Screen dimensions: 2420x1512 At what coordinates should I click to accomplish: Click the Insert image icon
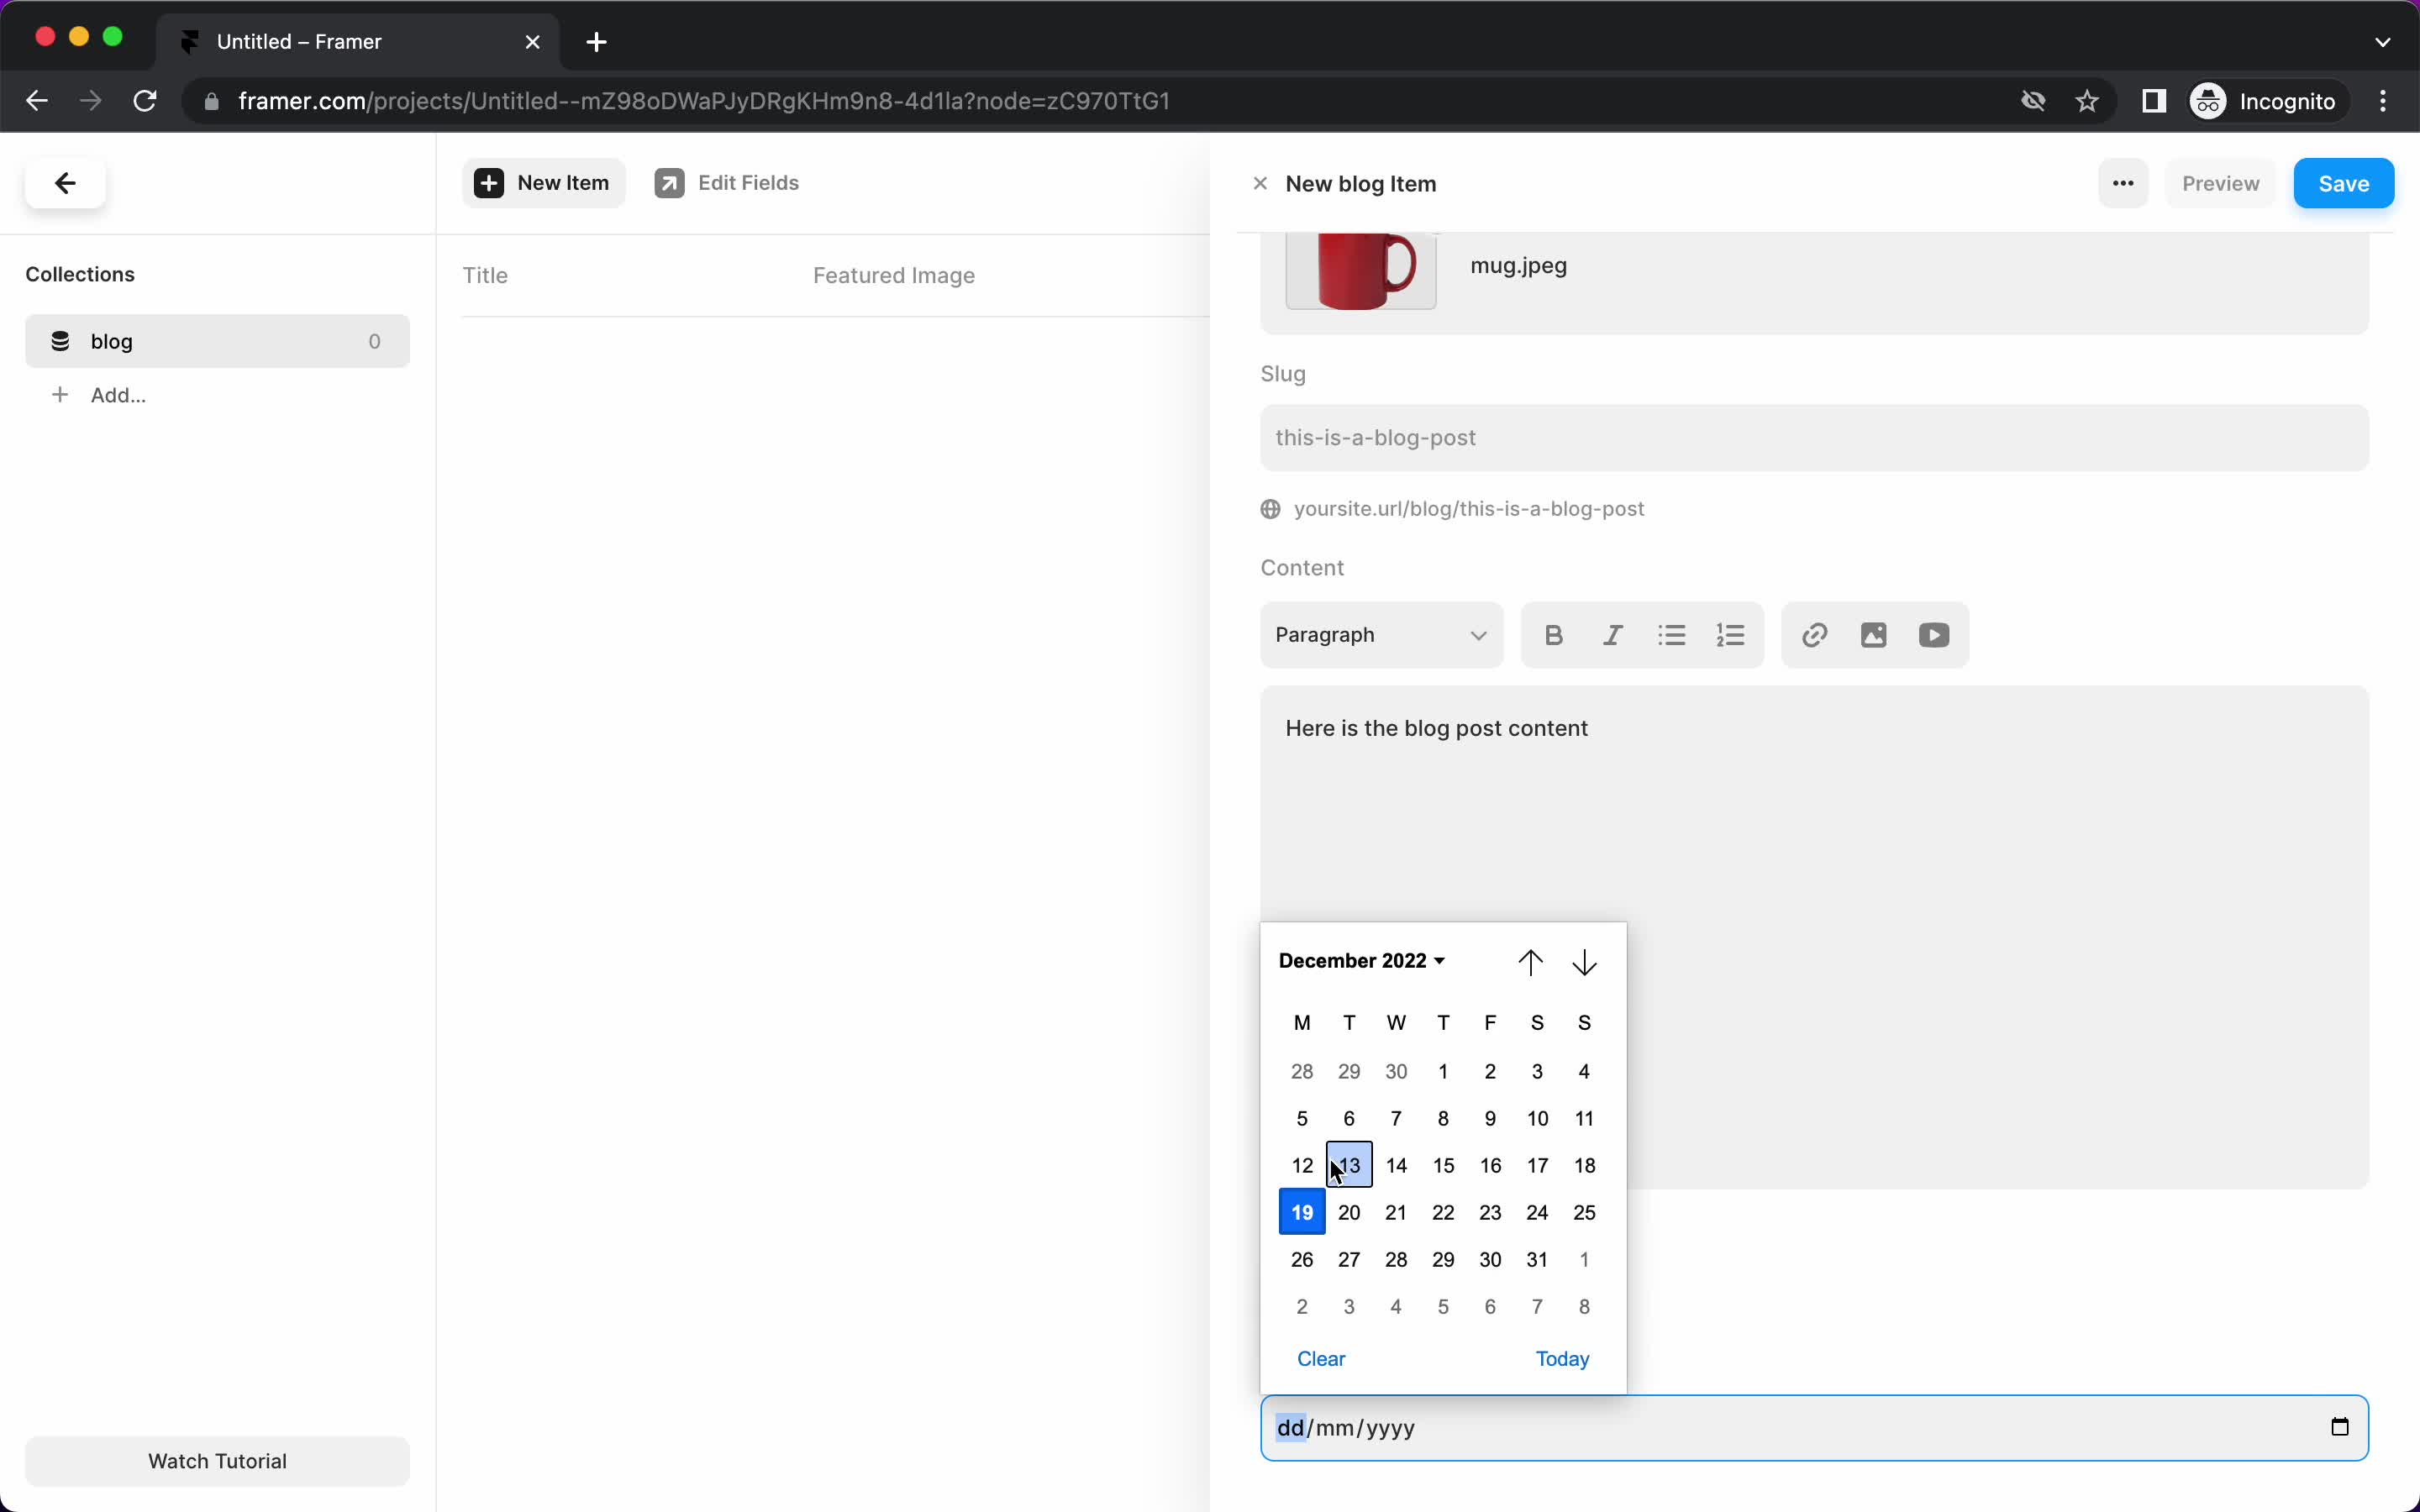pyautogui.click(x=1873, y=634)
